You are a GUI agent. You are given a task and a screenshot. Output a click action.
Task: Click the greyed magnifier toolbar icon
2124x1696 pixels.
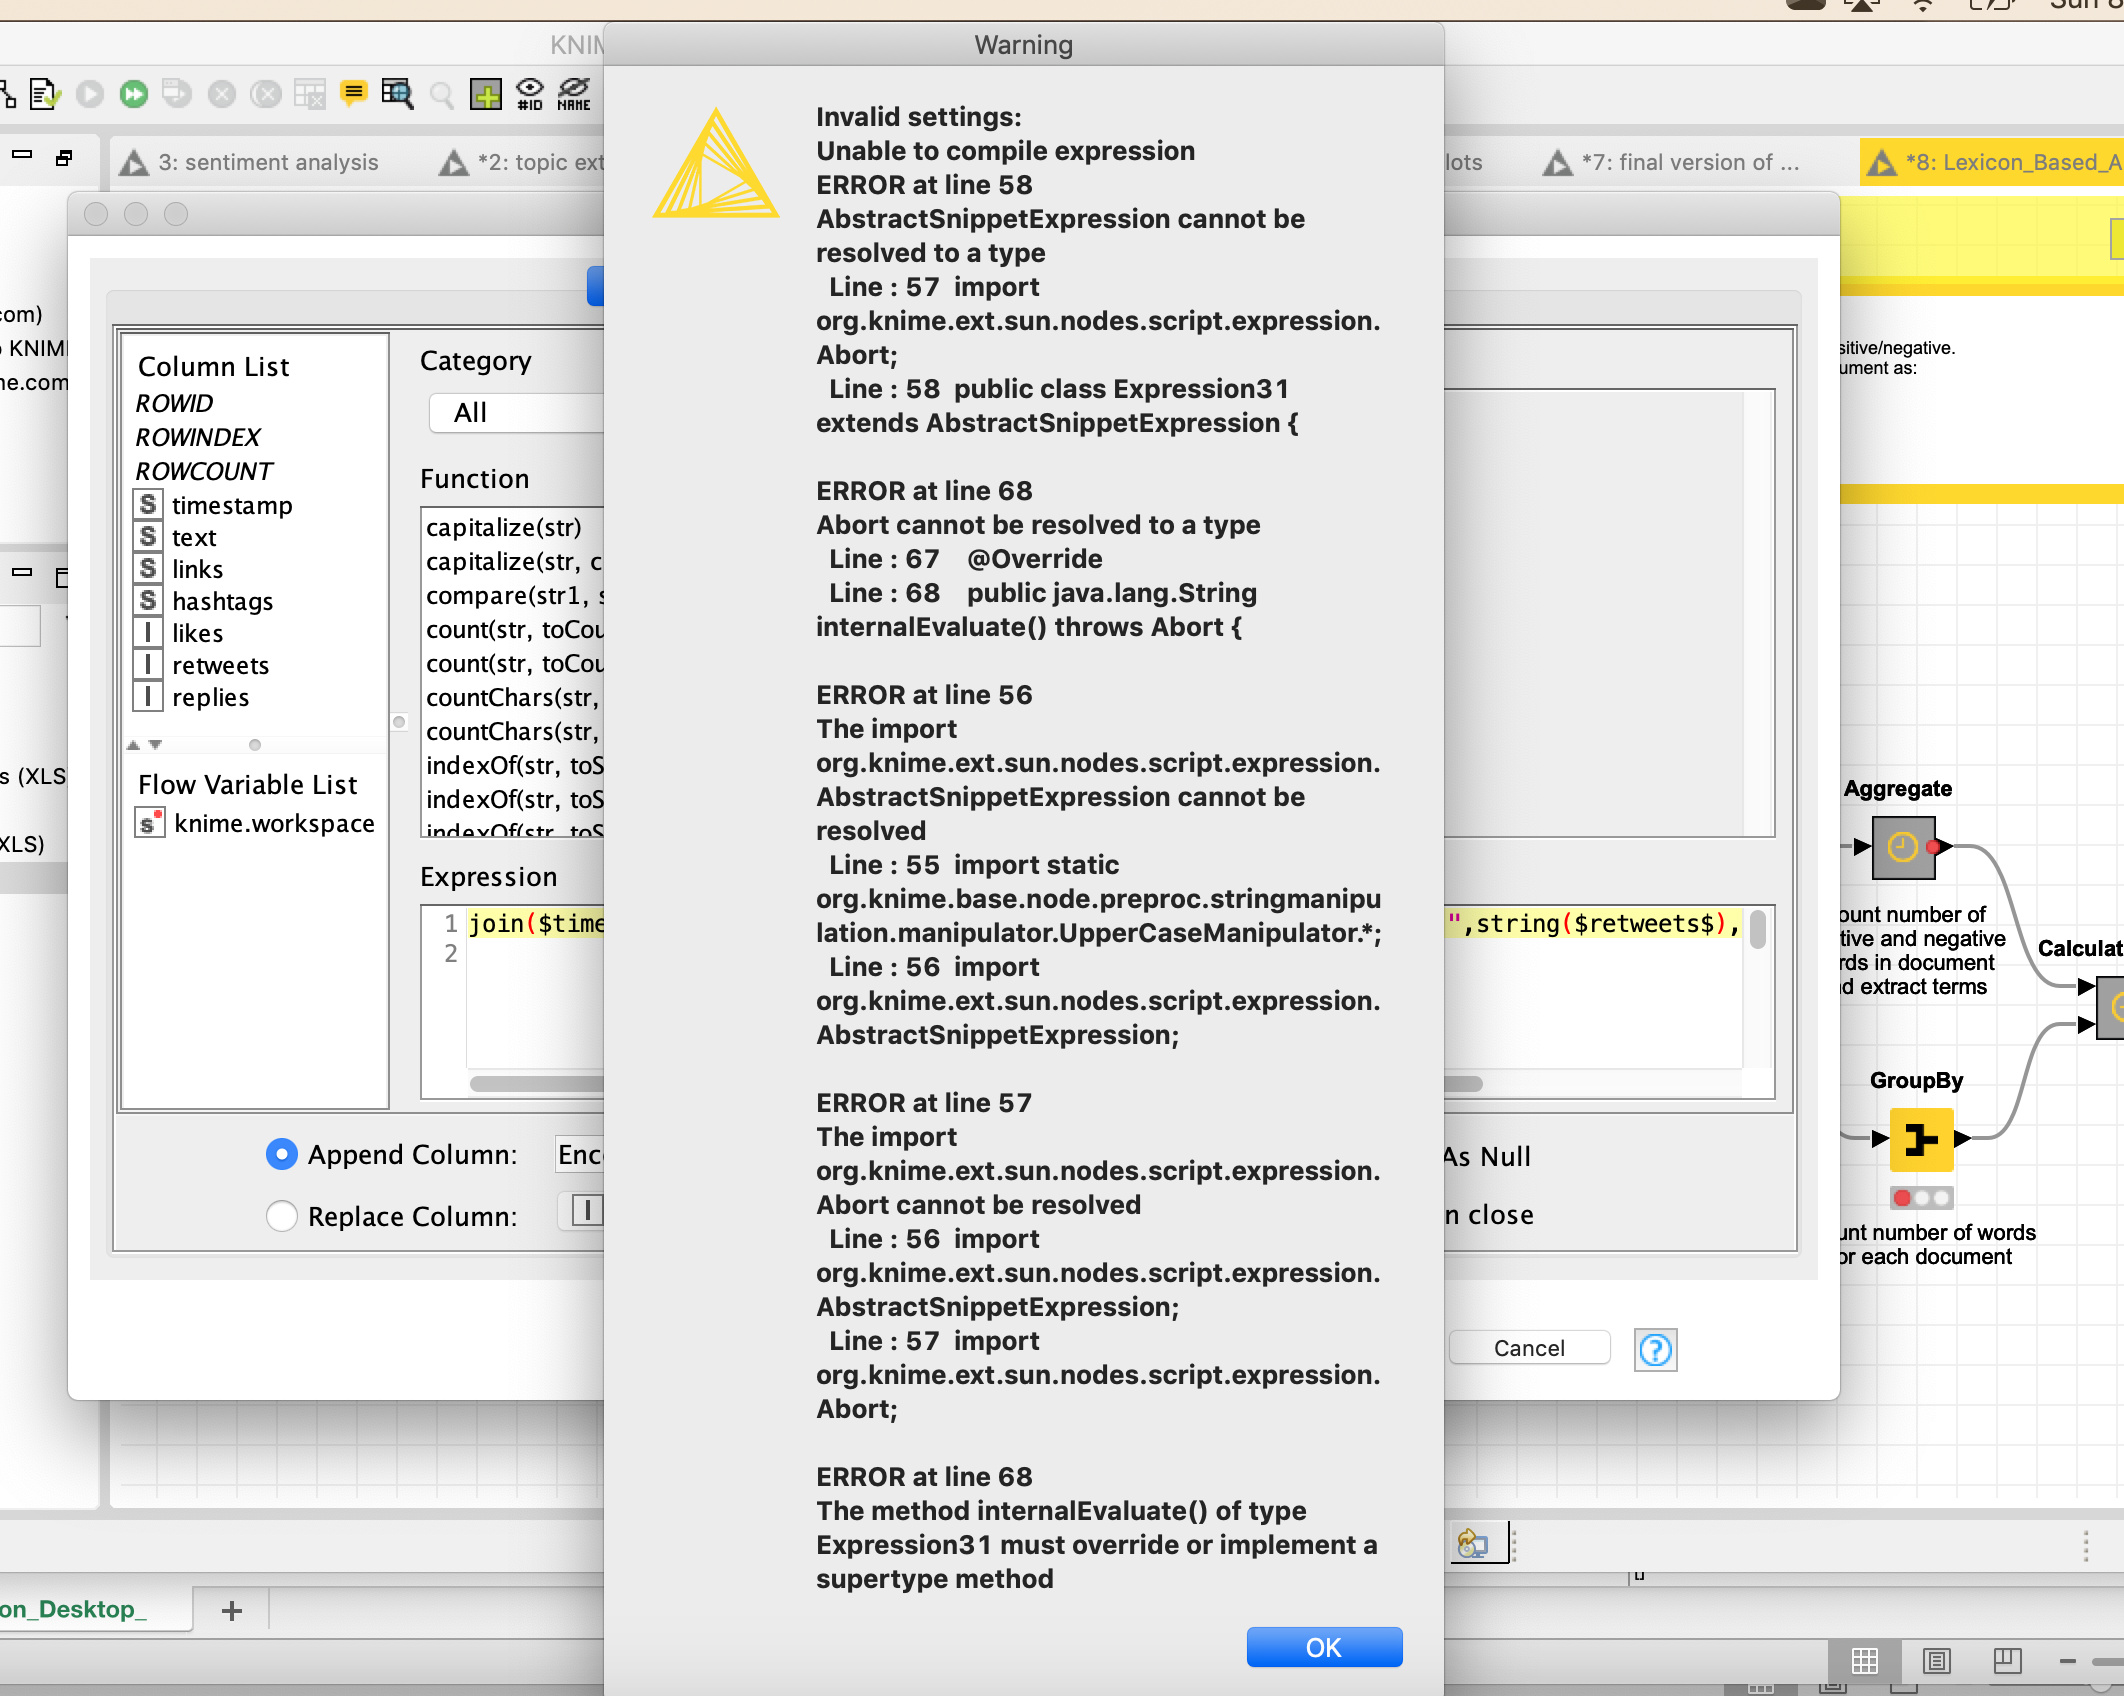(441, 95)
